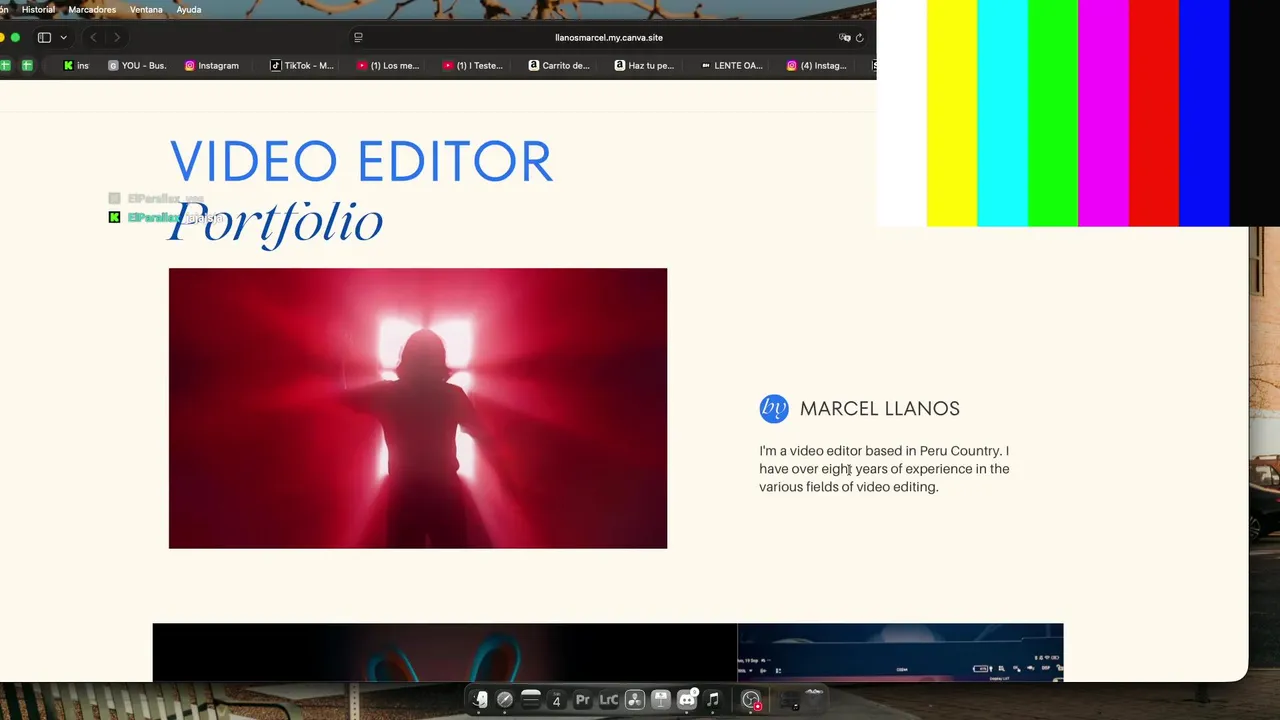Open Music app from the Dock

(x=713, y=700)
